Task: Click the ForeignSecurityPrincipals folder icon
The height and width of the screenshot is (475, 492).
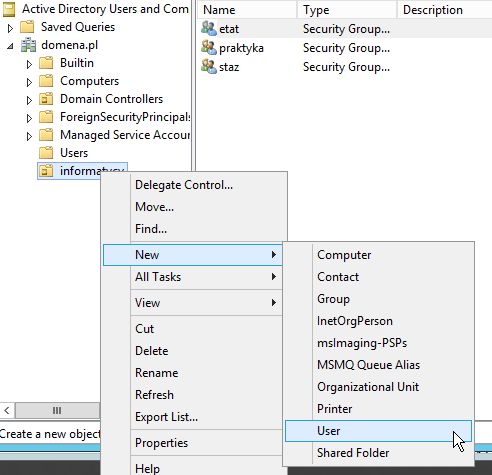Action: (46, 117)
